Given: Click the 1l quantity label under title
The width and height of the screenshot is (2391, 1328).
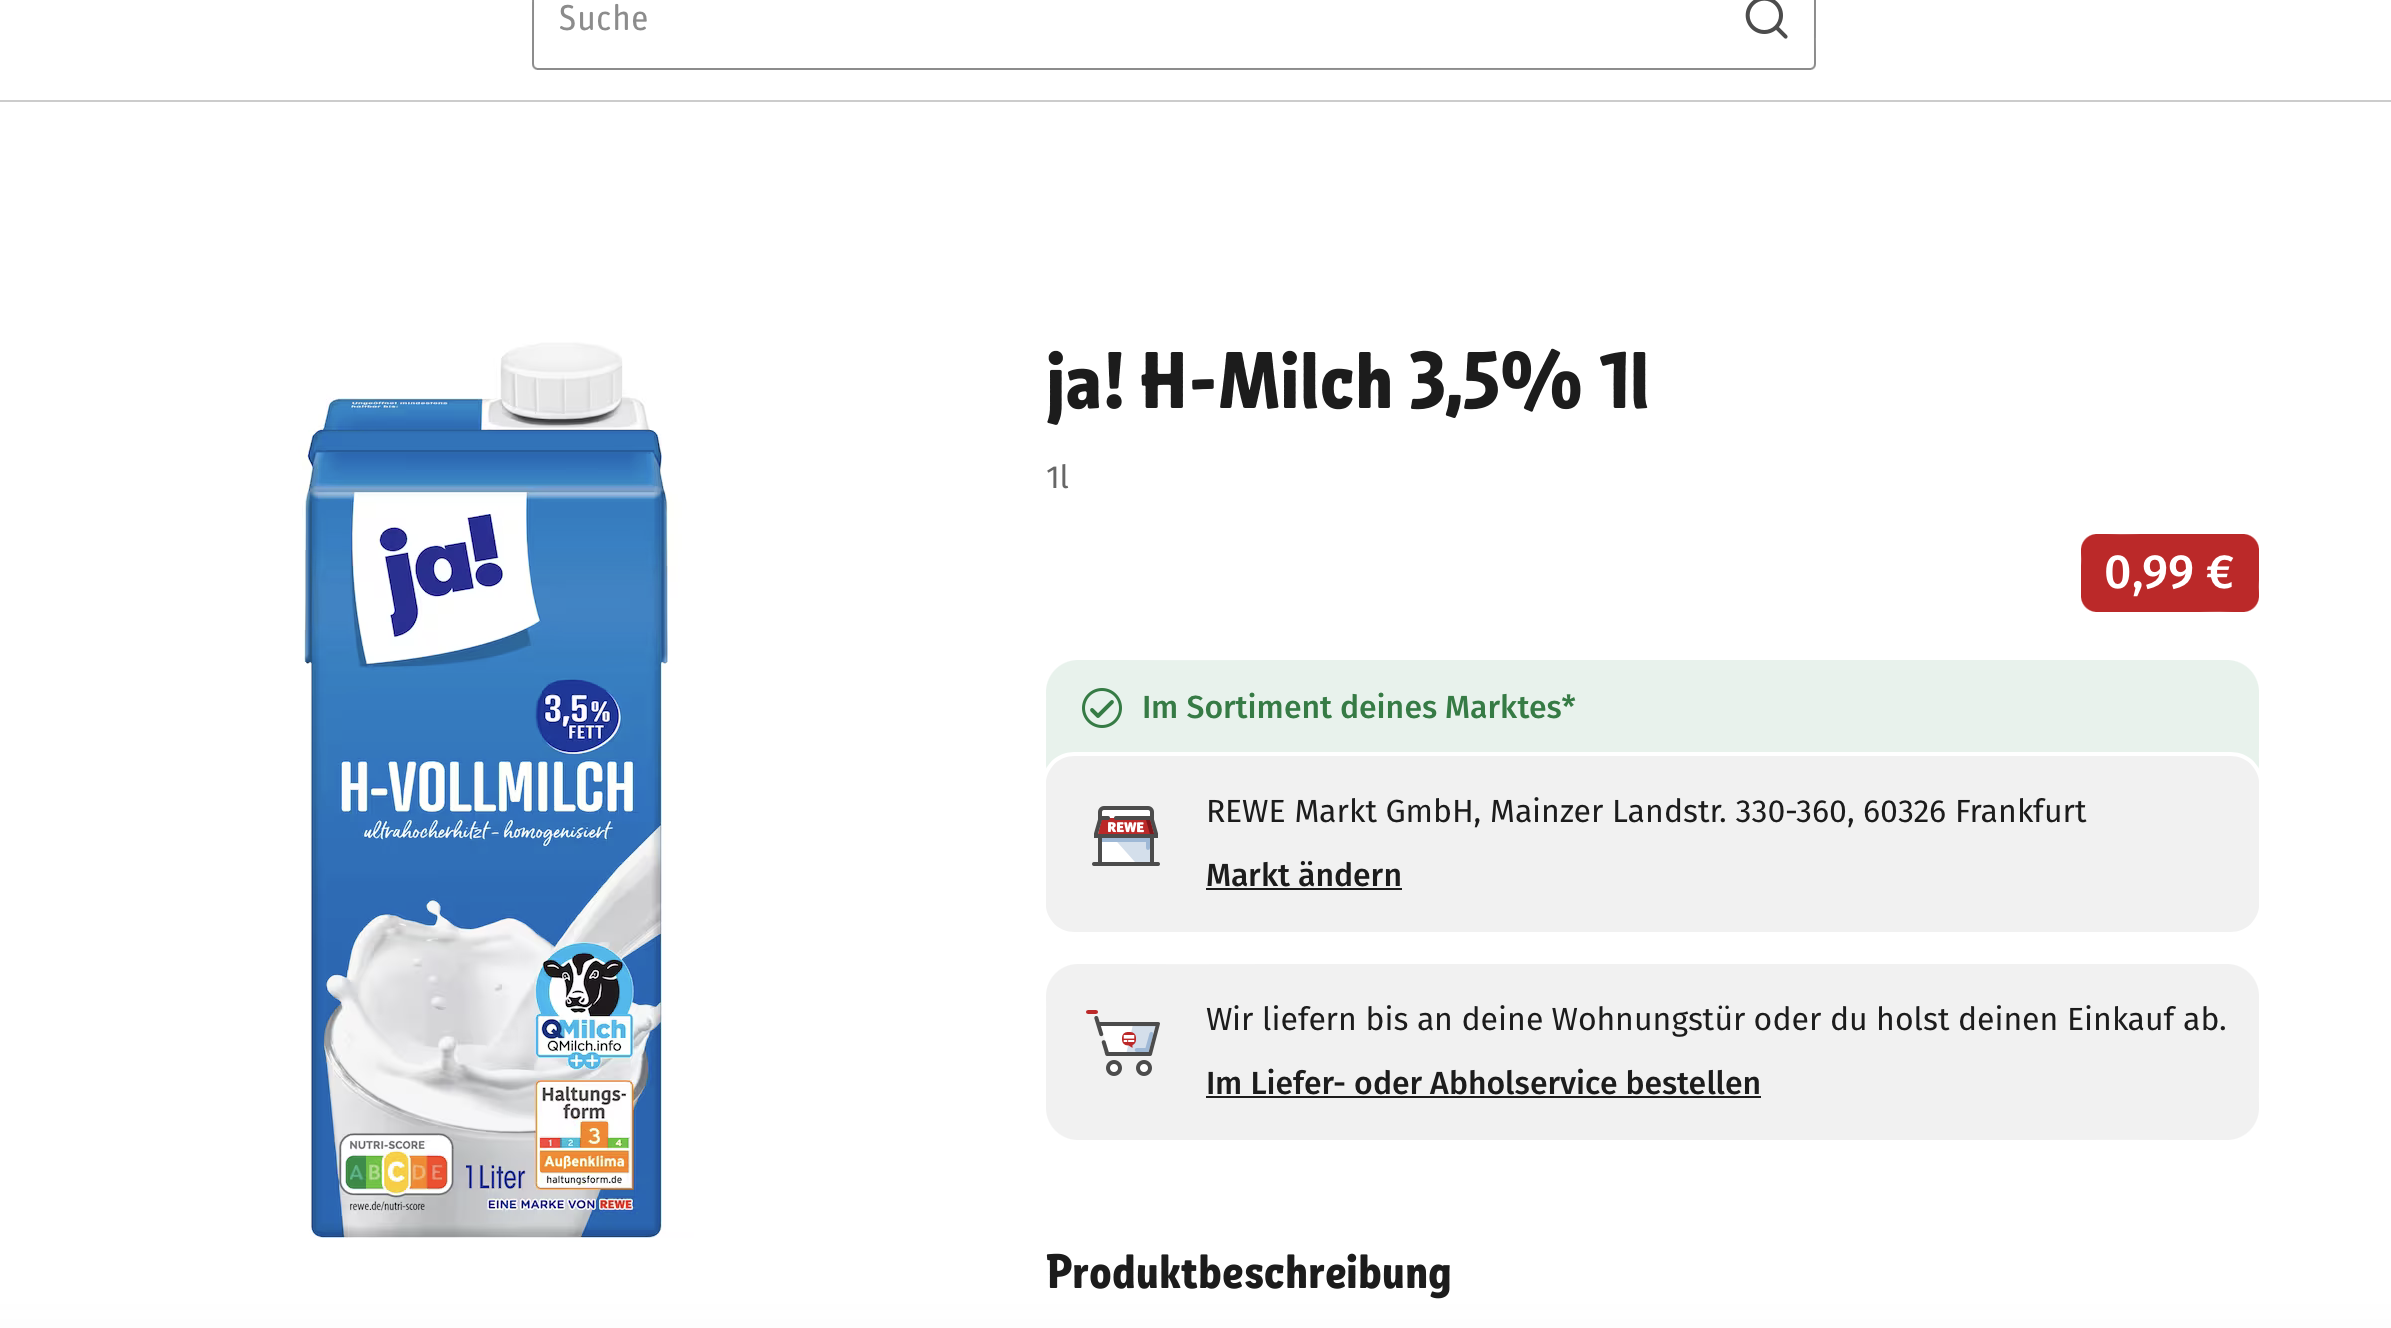Looking at the screenshot, I should pos(1057,477).
